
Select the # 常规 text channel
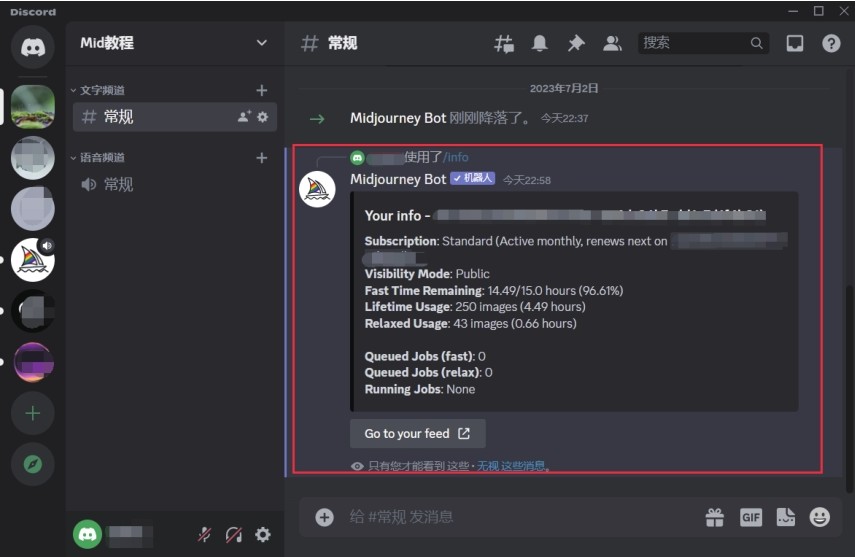coord(174,117)
